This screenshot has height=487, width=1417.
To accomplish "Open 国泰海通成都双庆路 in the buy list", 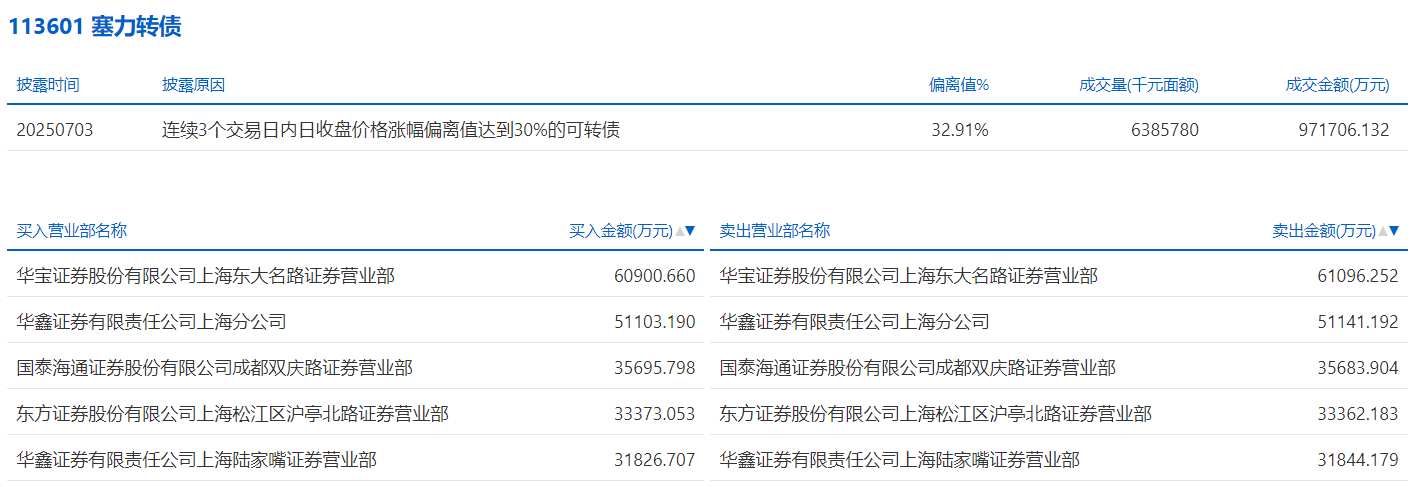I will click(x=215, y=368).
